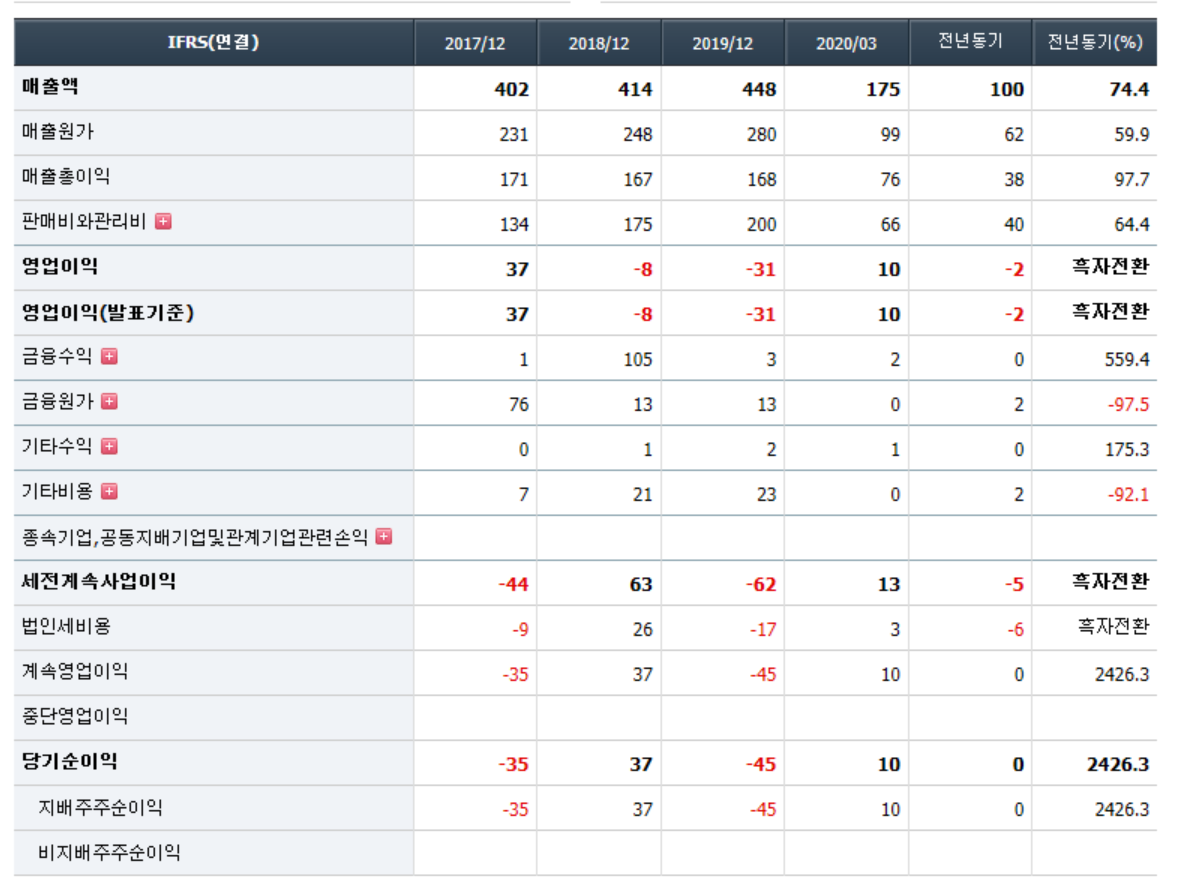Click 매출총이익 value 171
The height and width of the screenshot is (891, 1179).
514,180
